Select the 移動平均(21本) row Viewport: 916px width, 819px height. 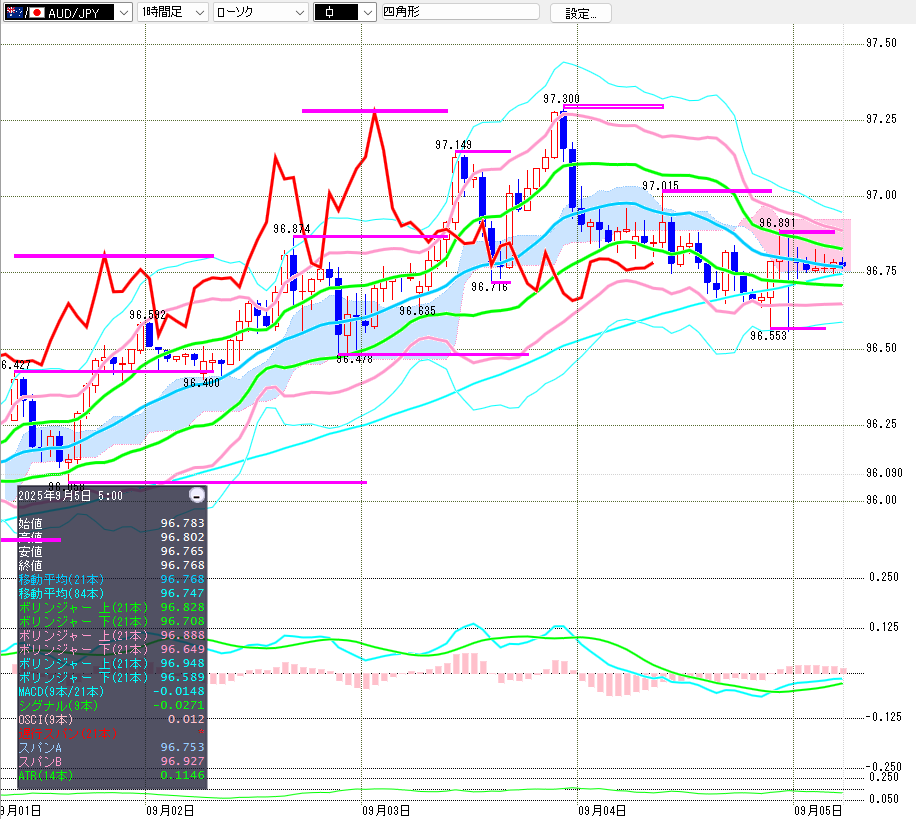(112, 579)
